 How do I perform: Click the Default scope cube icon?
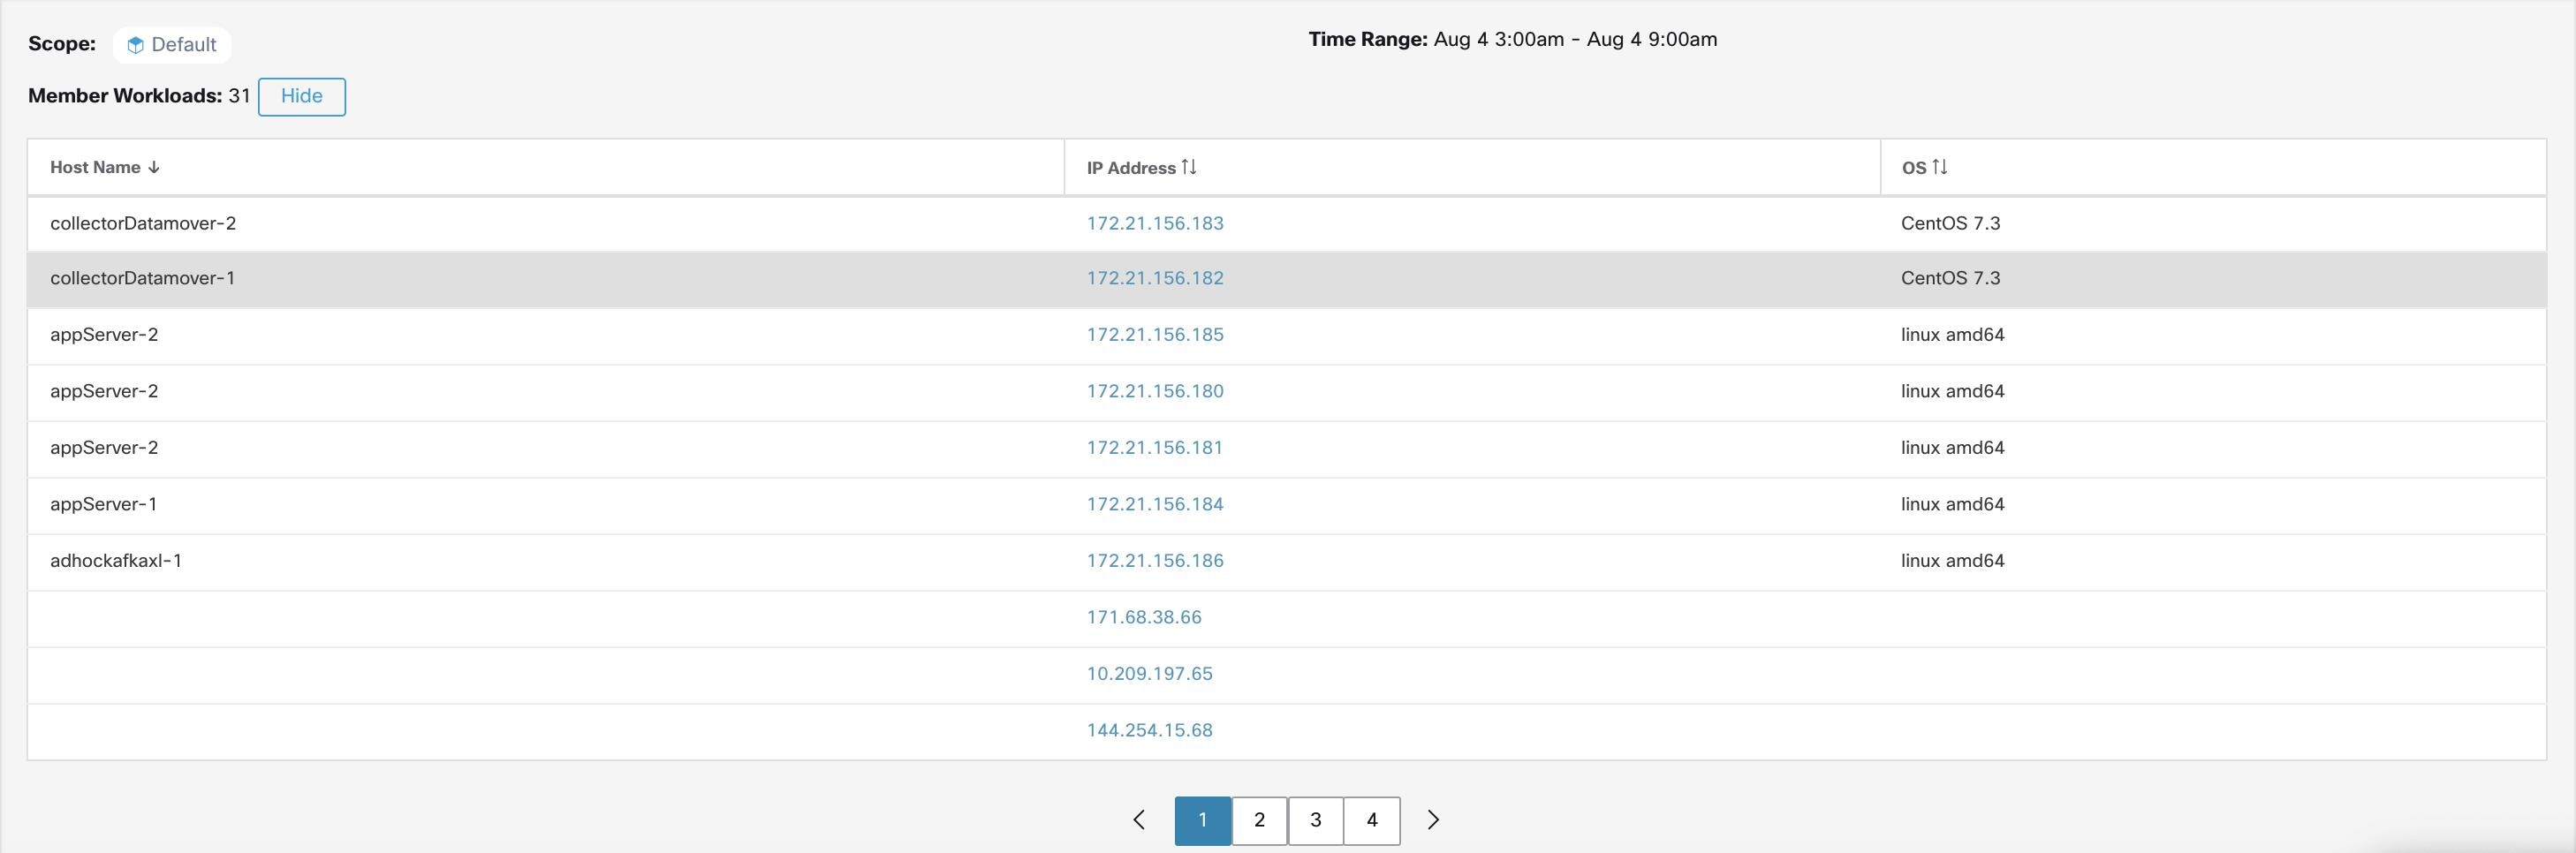click(135, 45)
